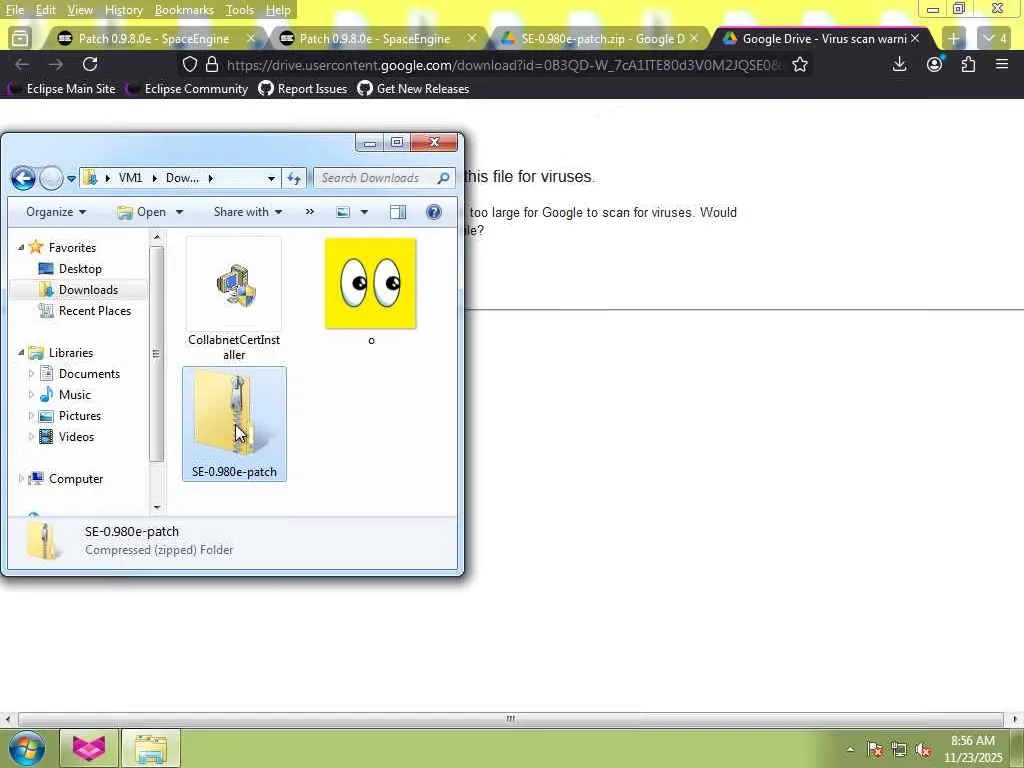Open Get New Releases bookmark
This screenshot has height=768, width=1024.
[413, 88]
